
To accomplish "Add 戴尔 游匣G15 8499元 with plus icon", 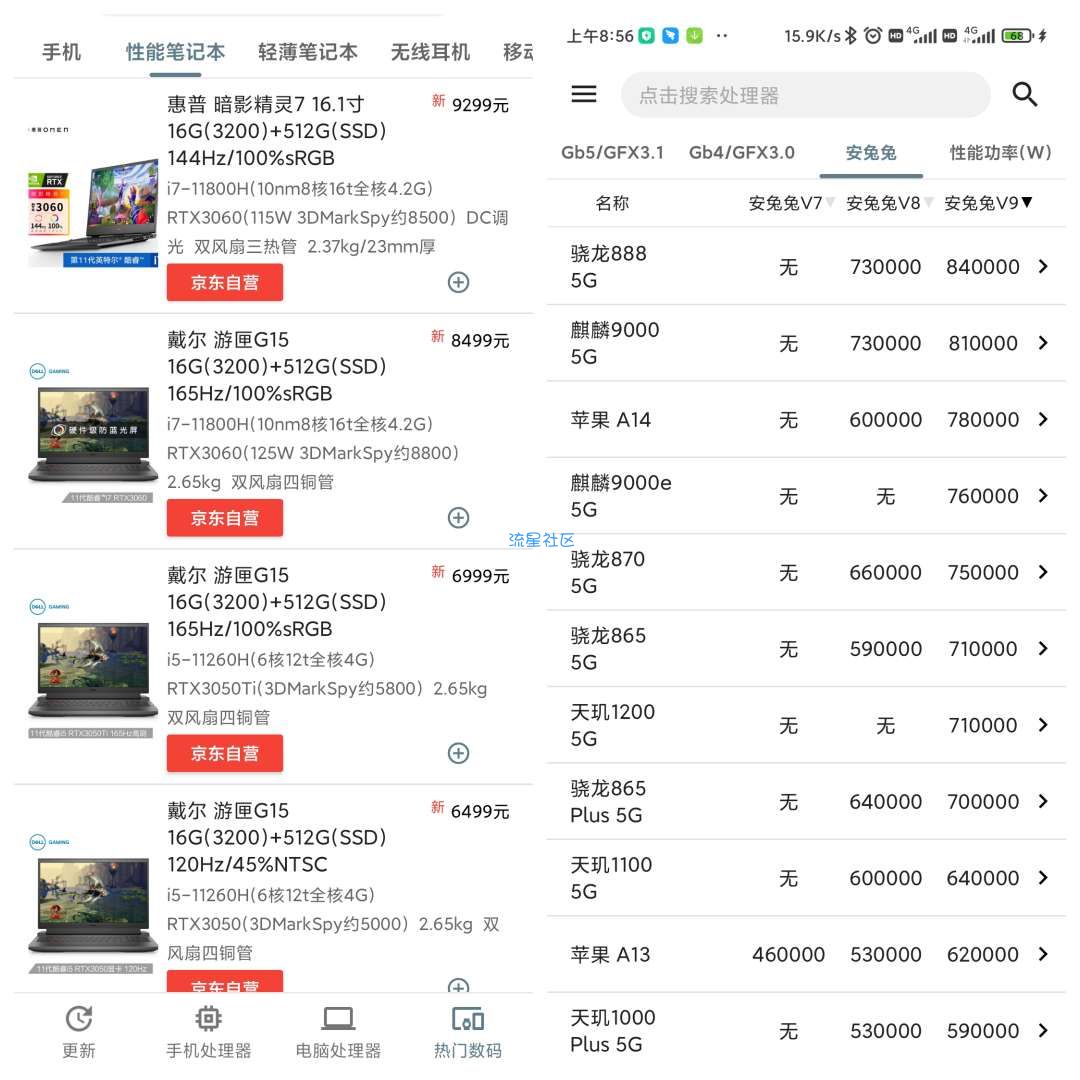I will [x=458, y=517].
